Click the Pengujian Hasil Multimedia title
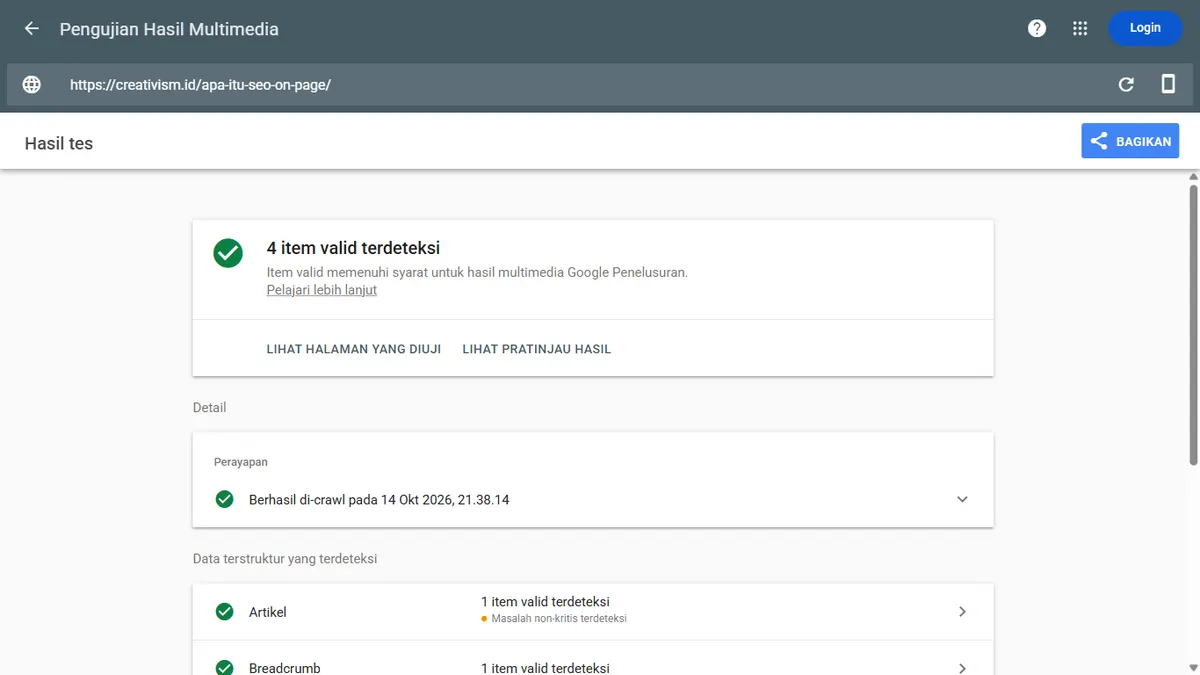Viewport: 1200px width, 675px height. [x=169, y=29]
